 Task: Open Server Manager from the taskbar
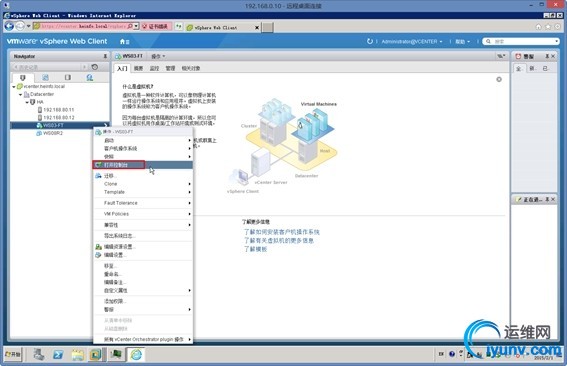(x=39, y=354)
